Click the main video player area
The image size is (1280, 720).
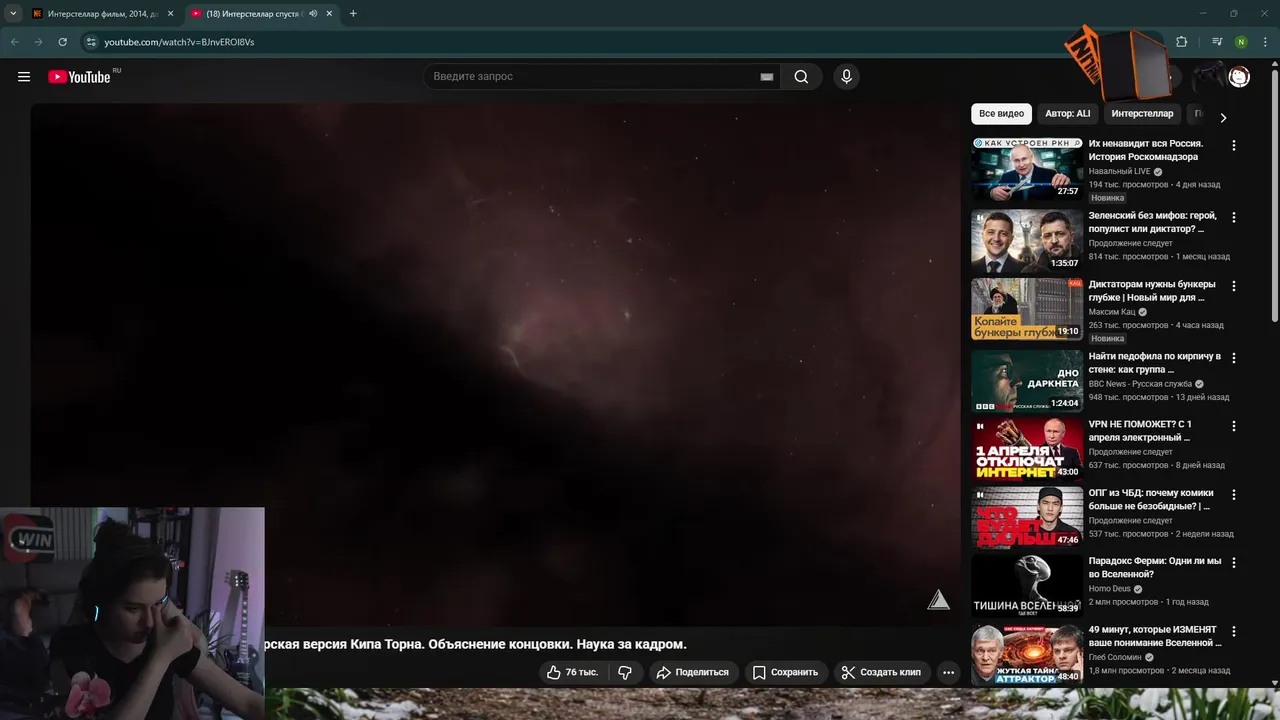pyautogui.click(x=495, y=365)
